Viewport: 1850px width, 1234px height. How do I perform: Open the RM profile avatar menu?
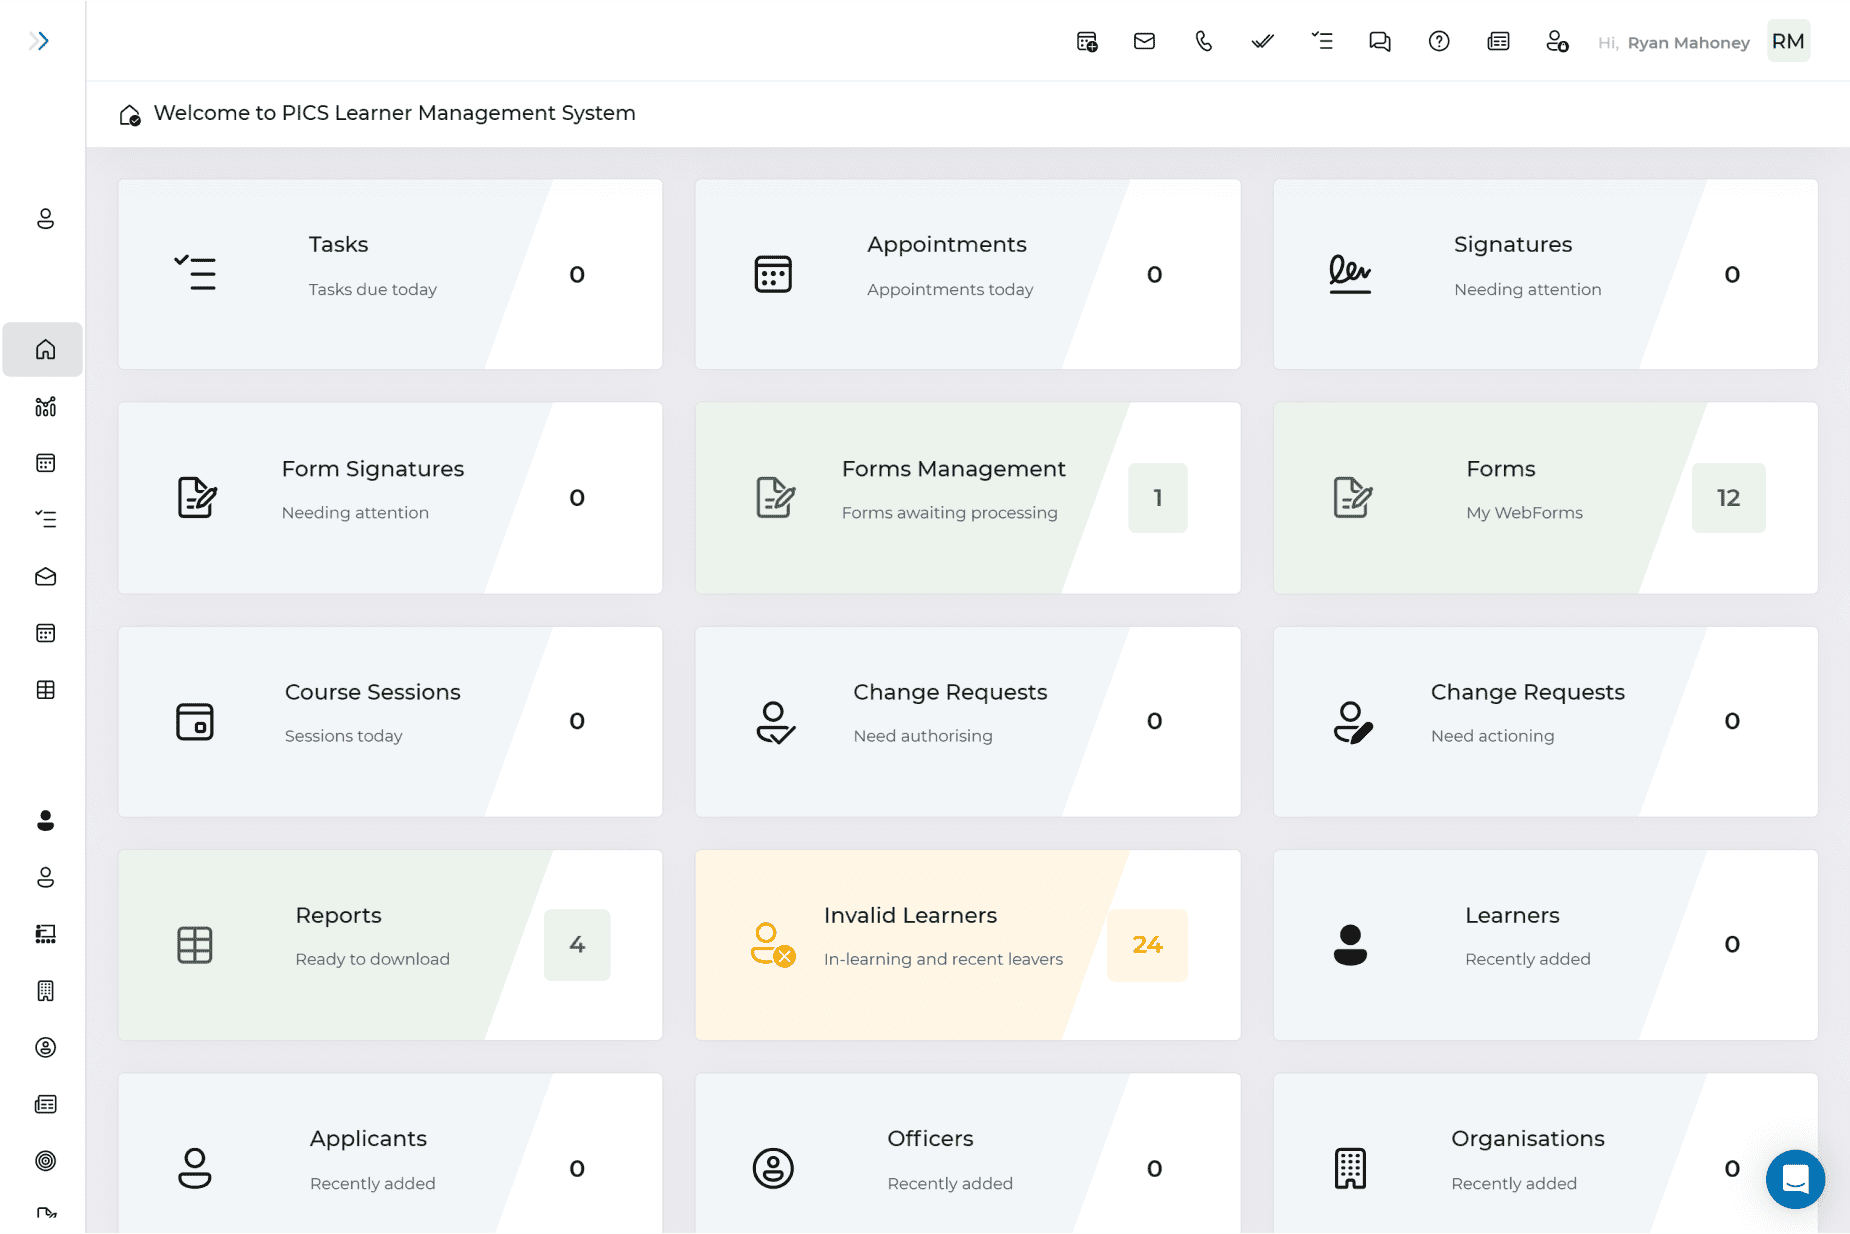[1789, 41]
